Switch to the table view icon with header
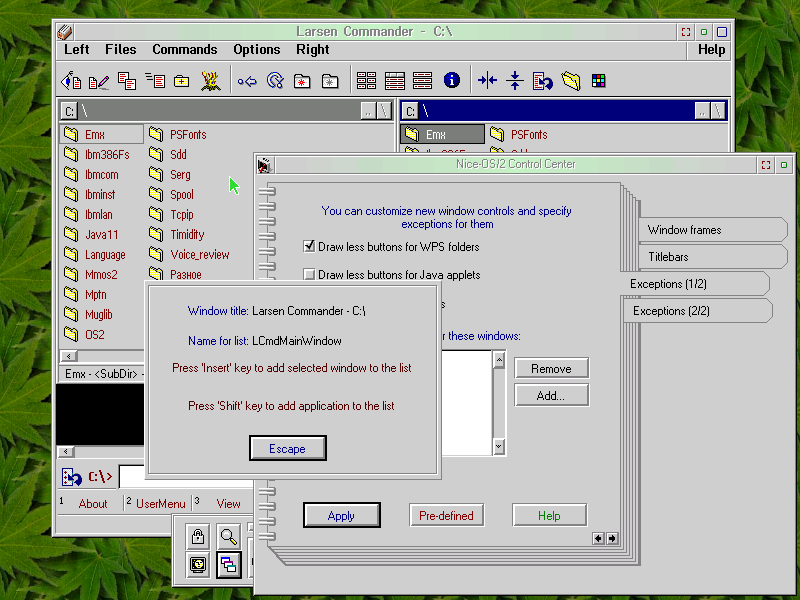800x600 pixels. click(x=394, y=81)
